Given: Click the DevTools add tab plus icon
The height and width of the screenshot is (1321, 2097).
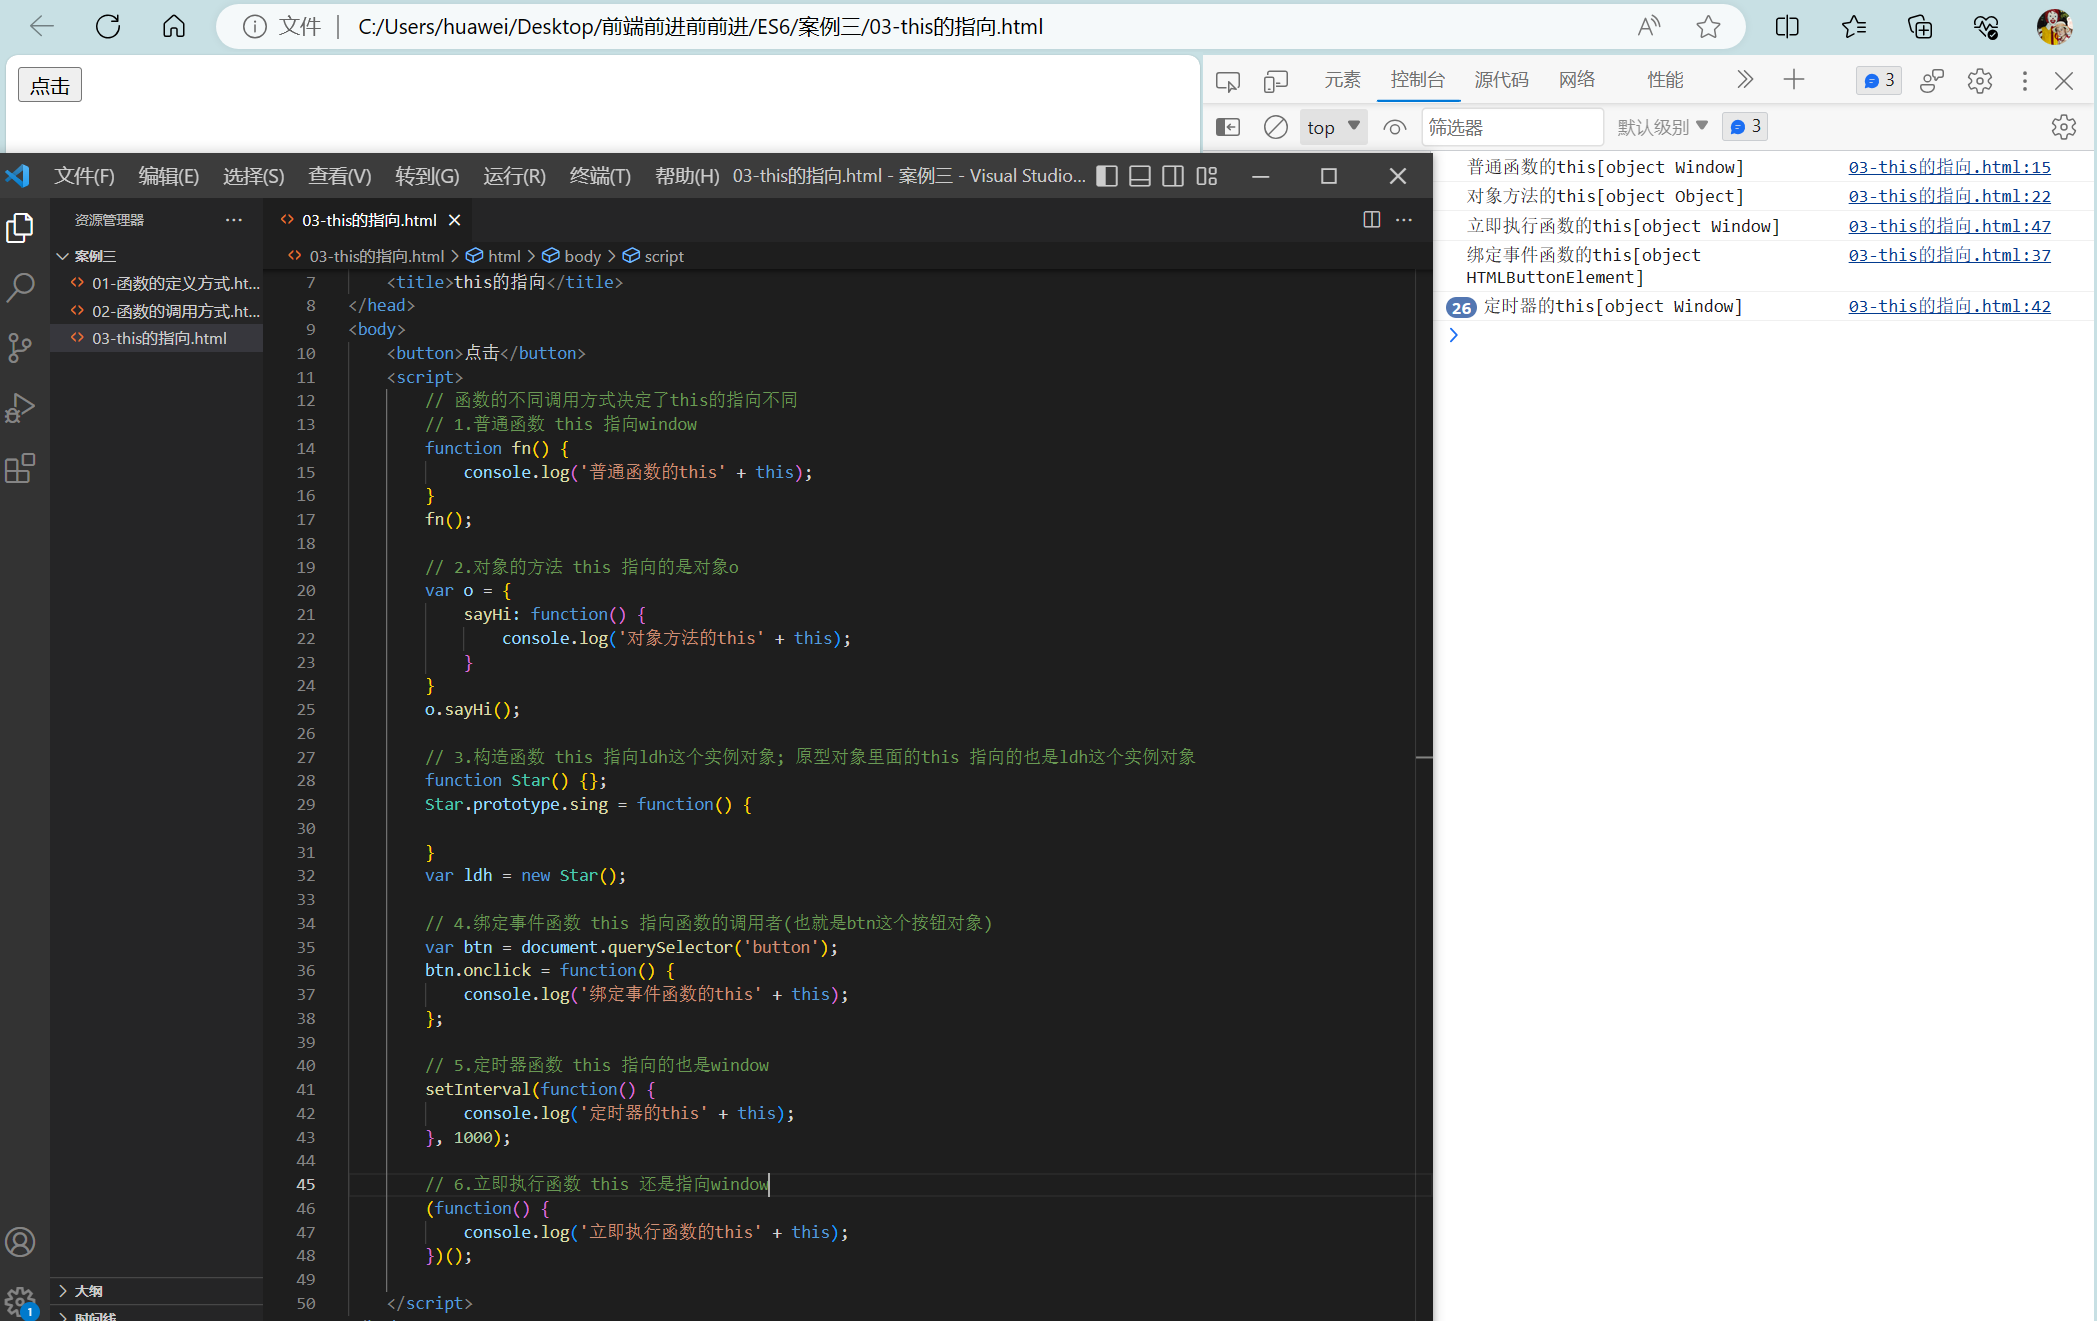Looking at the screenshot, I should [1794, 80].
